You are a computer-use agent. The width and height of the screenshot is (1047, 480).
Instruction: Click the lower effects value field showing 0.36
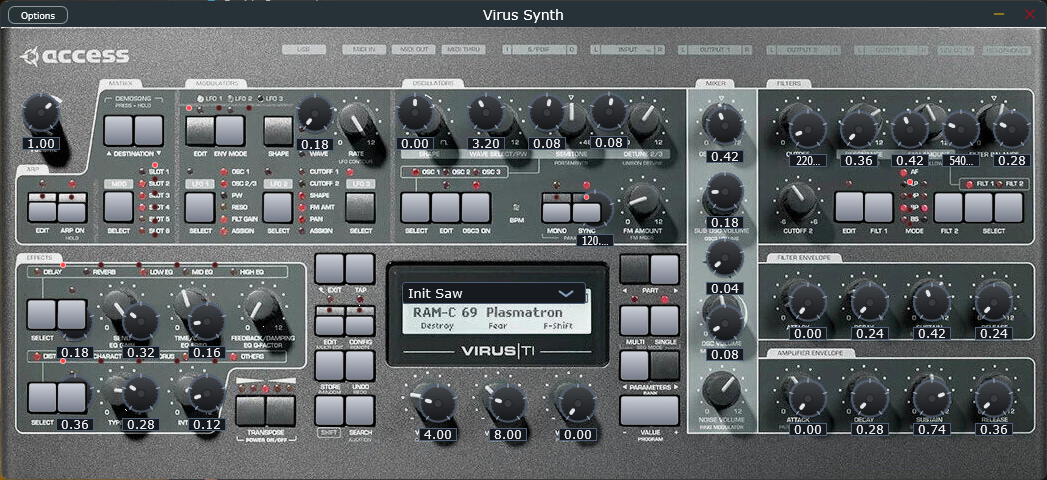pos(75,425)
